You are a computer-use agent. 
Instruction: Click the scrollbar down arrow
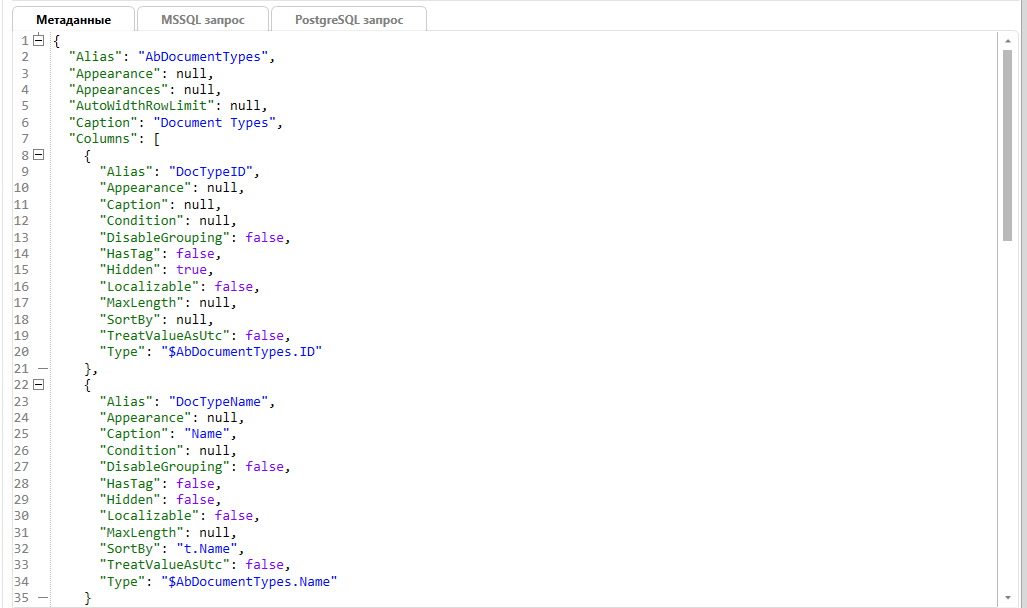click(1007, 598)
